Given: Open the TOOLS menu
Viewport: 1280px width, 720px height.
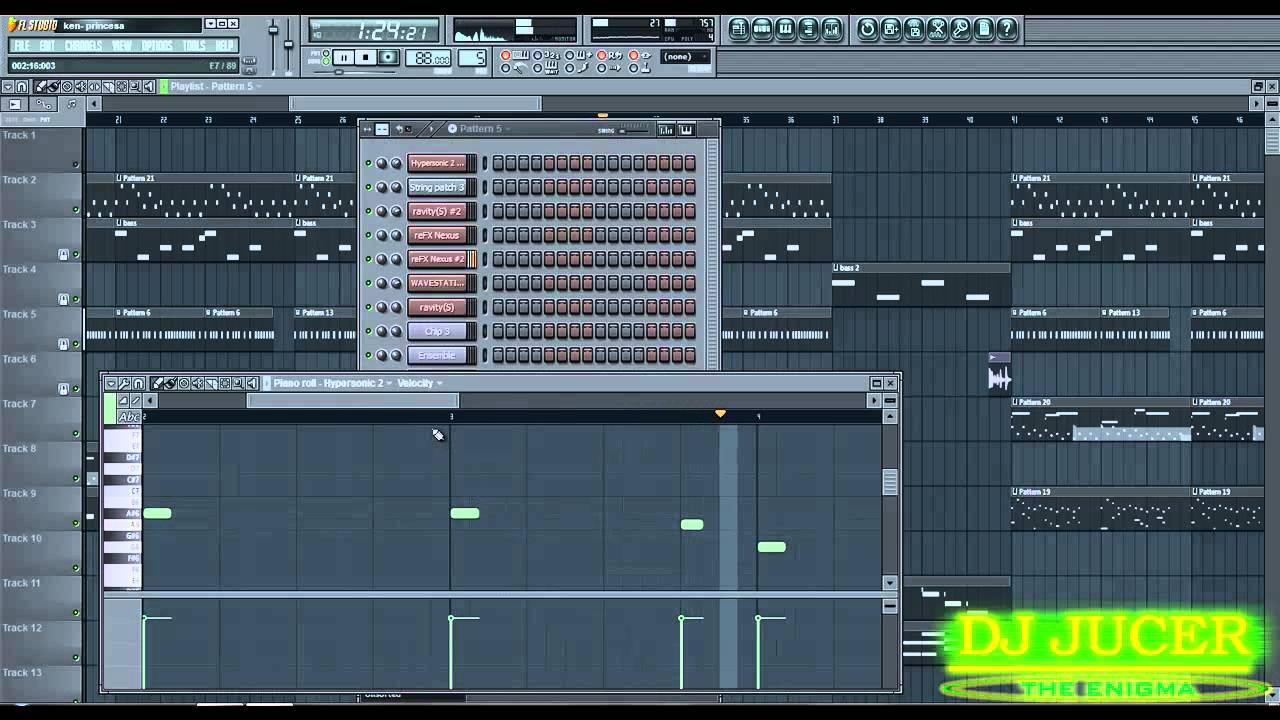Looking at the screenshot, I should pos(194,46).
